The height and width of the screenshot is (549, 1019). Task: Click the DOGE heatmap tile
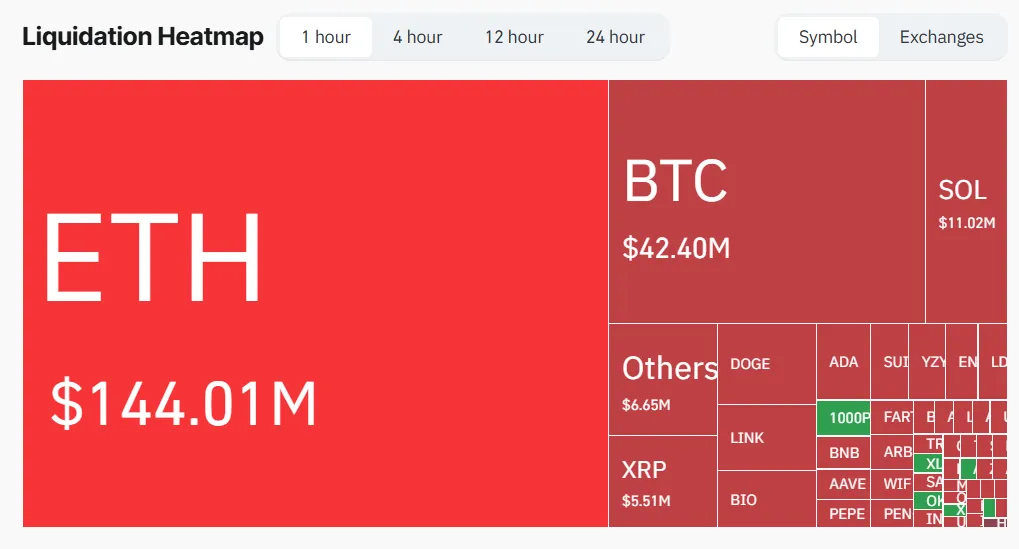[x=767, y=364]
